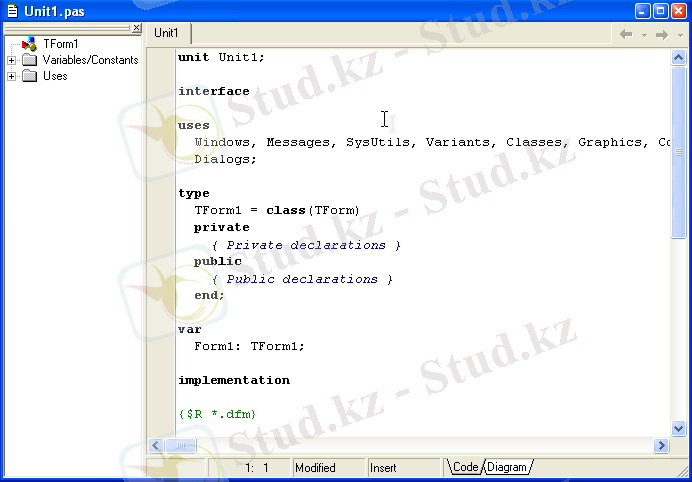Click the 'var' keyword in code

pyautogui.click(x=190, y=329)
